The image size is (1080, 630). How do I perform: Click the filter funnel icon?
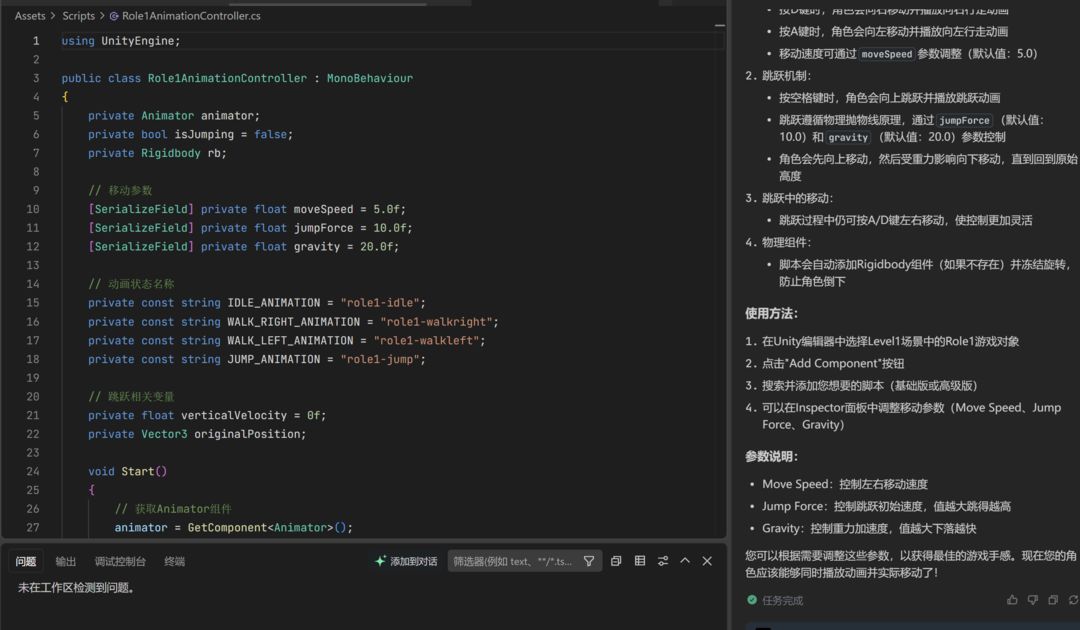[589, 561]
